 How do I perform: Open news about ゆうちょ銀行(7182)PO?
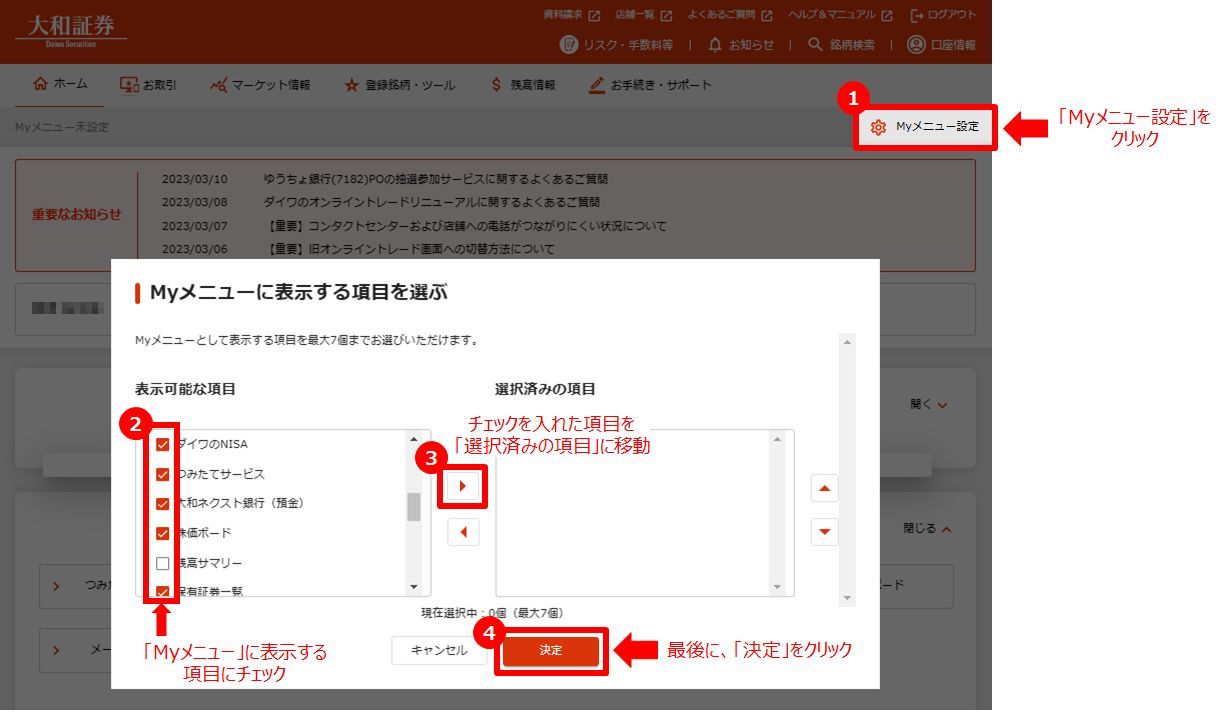(x=436, y=179)
